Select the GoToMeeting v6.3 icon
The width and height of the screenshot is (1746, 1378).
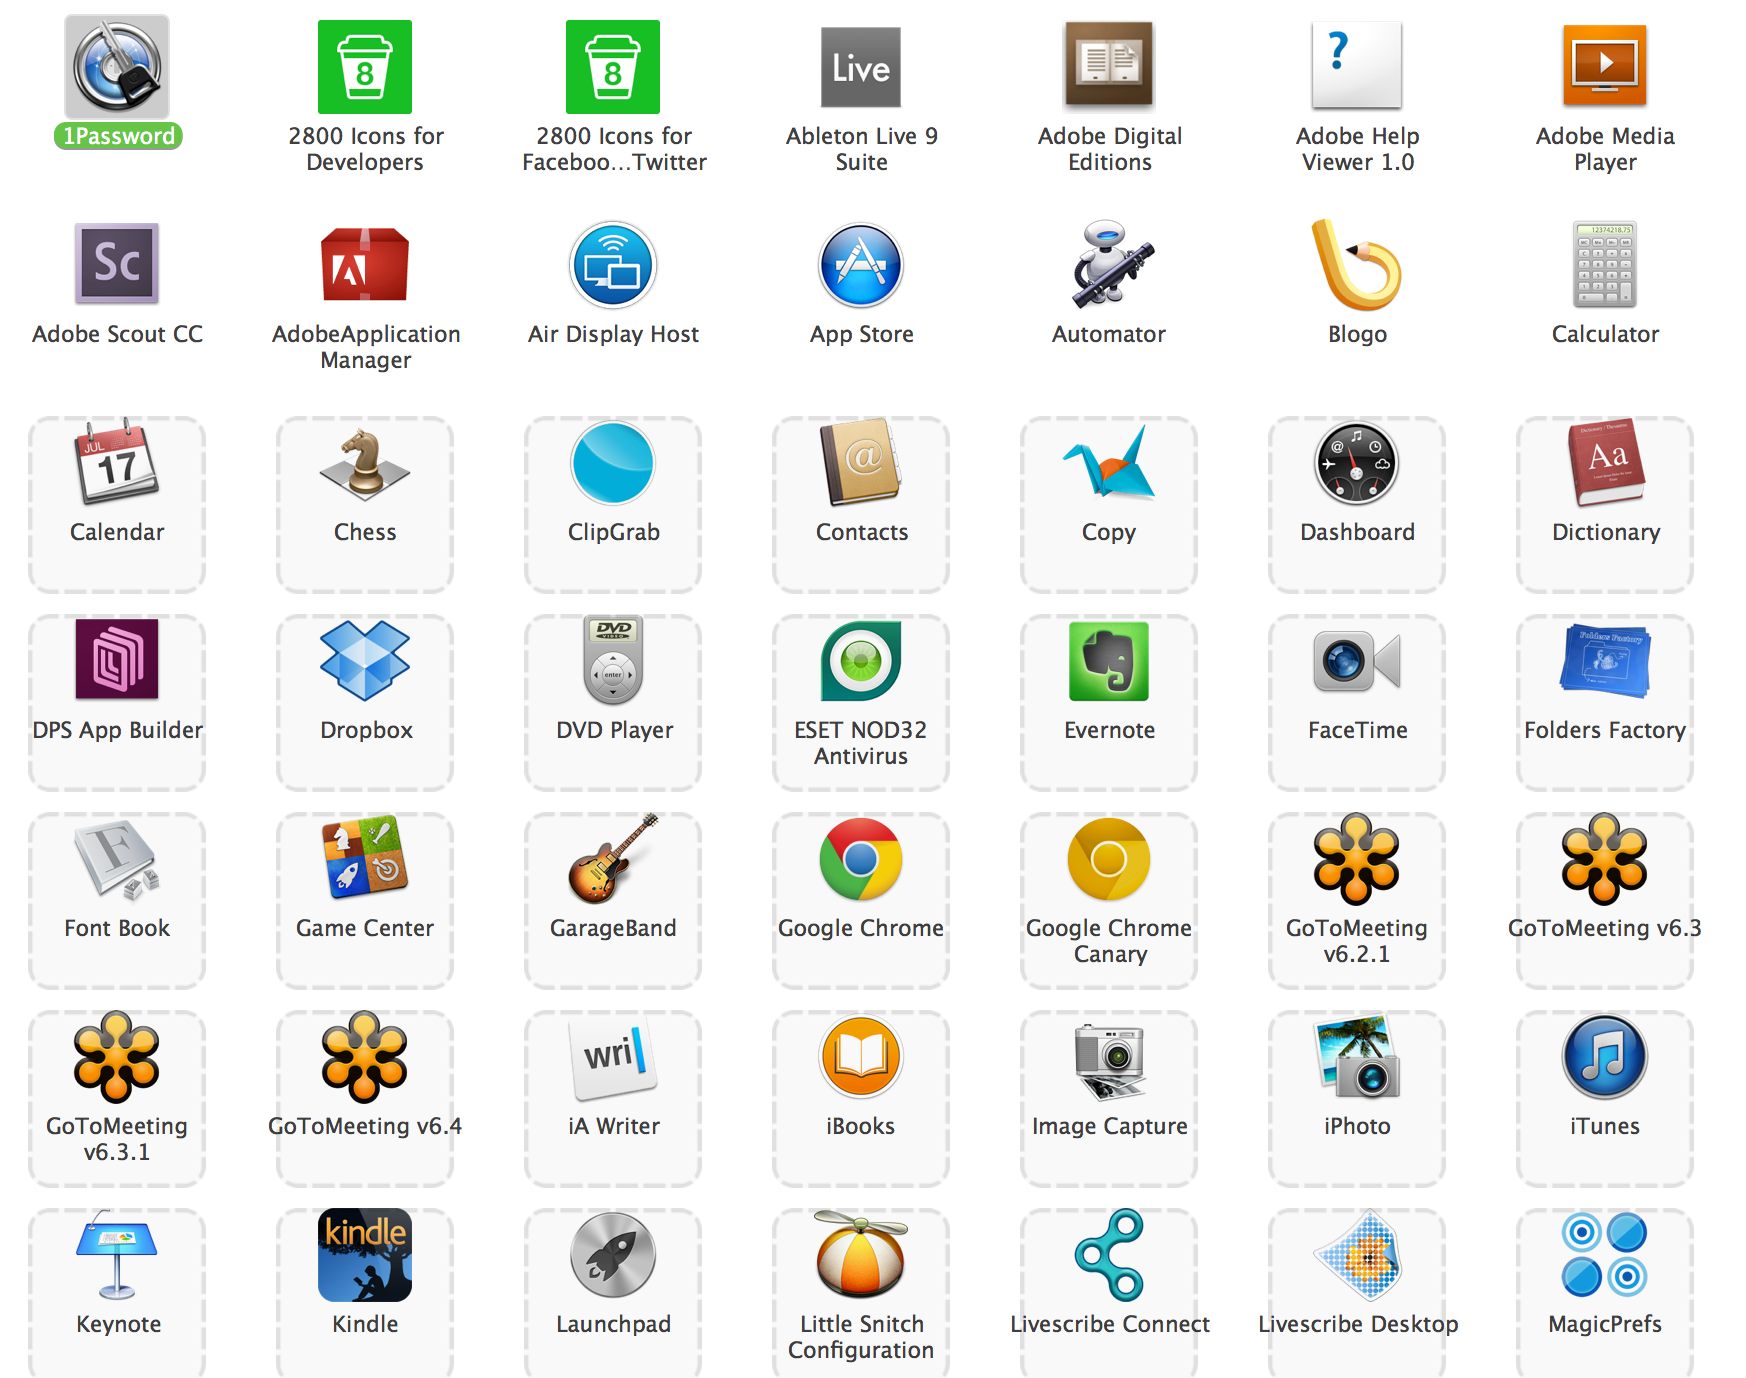point(1605,859)
